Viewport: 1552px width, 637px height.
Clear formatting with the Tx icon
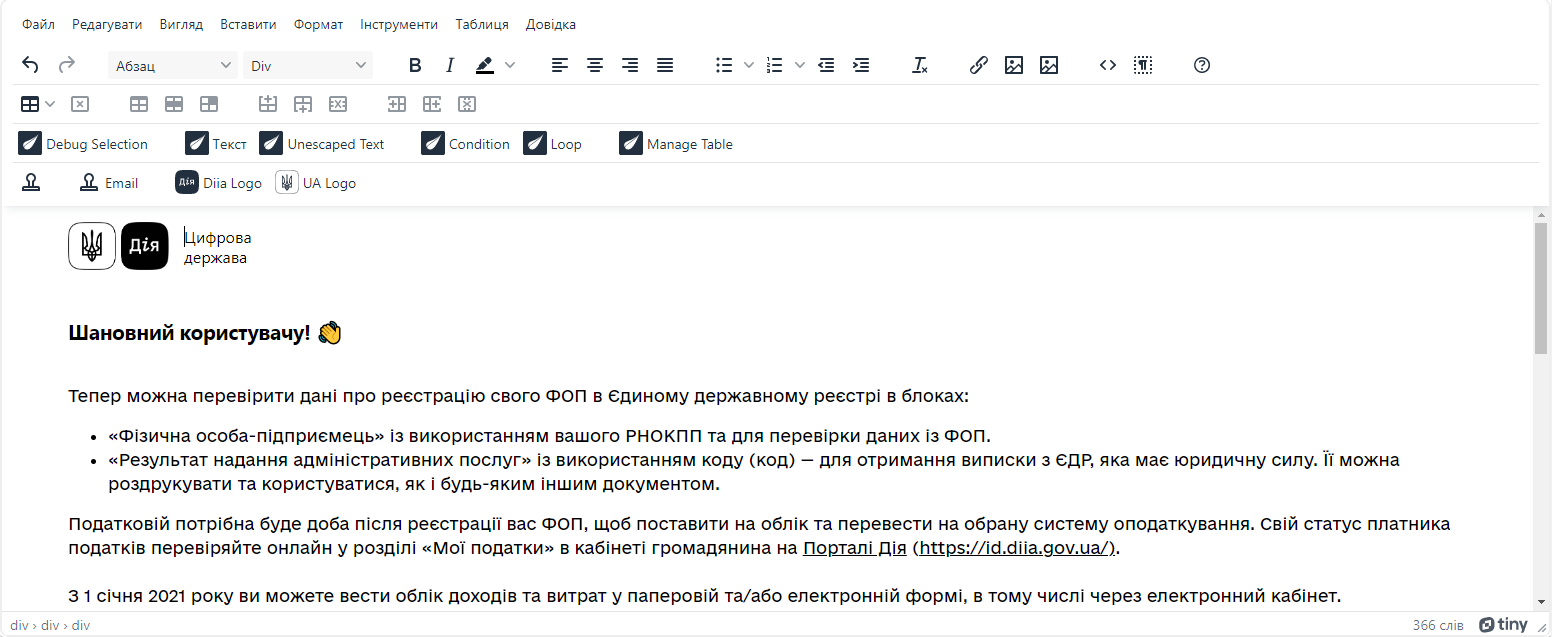coord(920,65)
